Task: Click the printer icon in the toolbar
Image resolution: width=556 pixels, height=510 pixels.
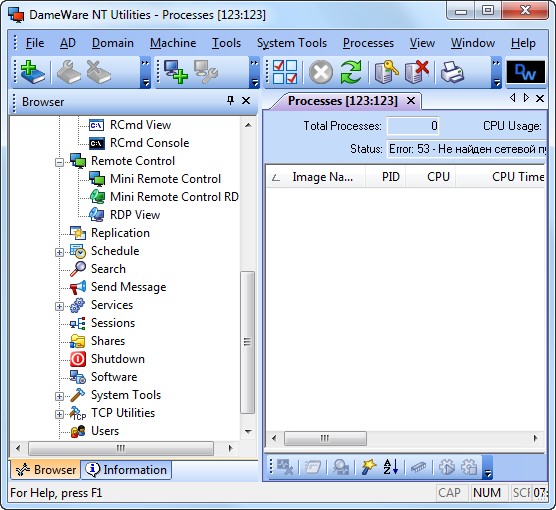Action: point(452,72)
